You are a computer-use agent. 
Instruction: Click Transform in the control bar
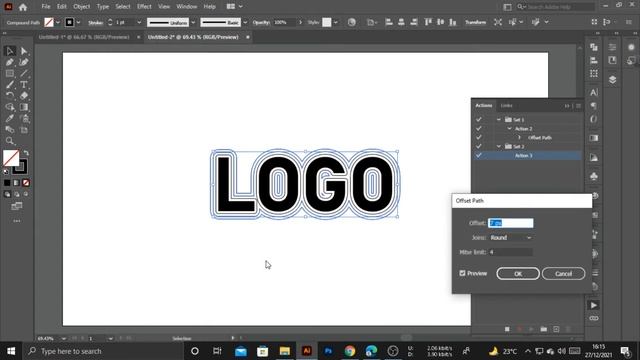point(476,22)
